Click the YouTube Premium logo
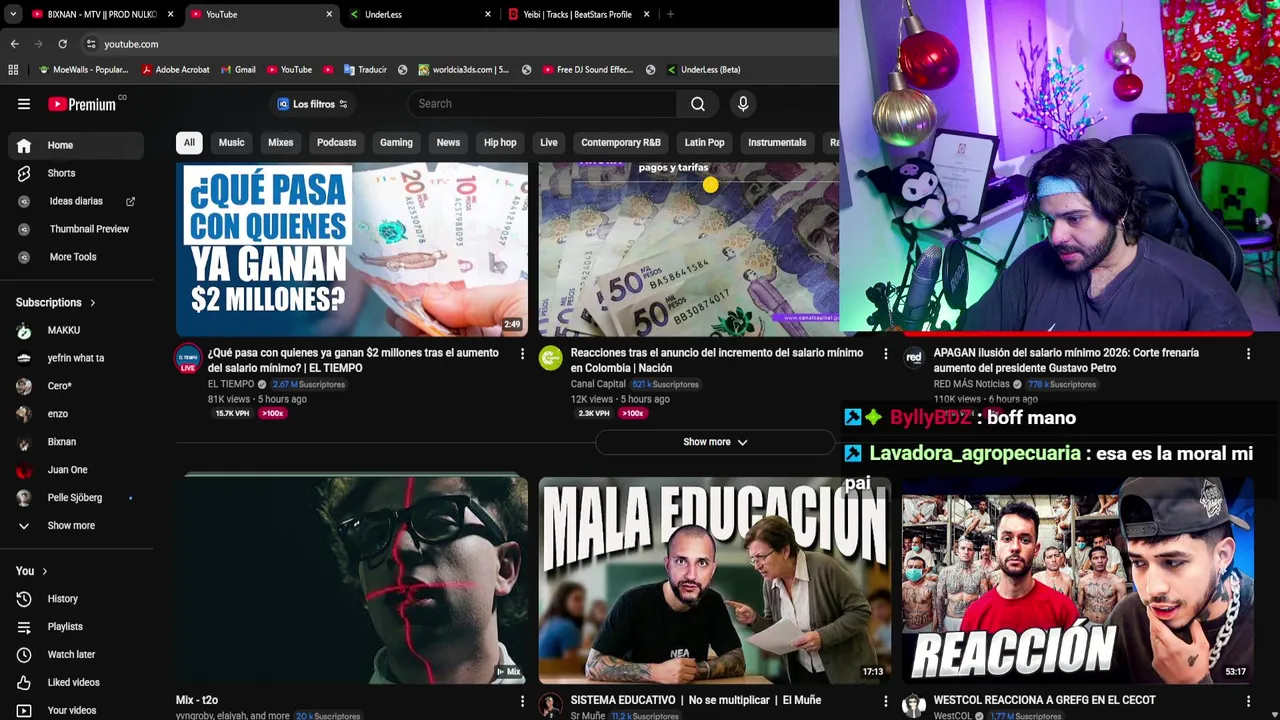 coord(82,104)
